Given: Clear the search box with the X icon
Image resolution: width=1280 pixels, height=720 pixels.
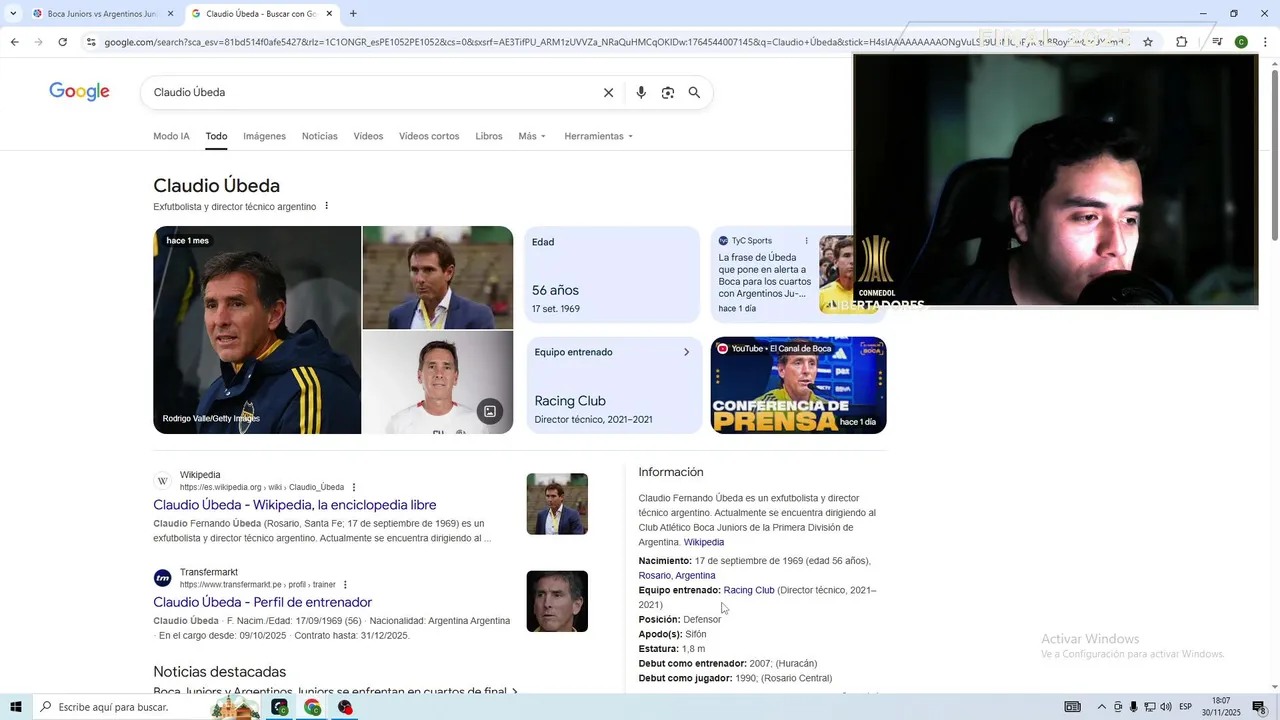Looking at the screenshot, I should point(608,93).
